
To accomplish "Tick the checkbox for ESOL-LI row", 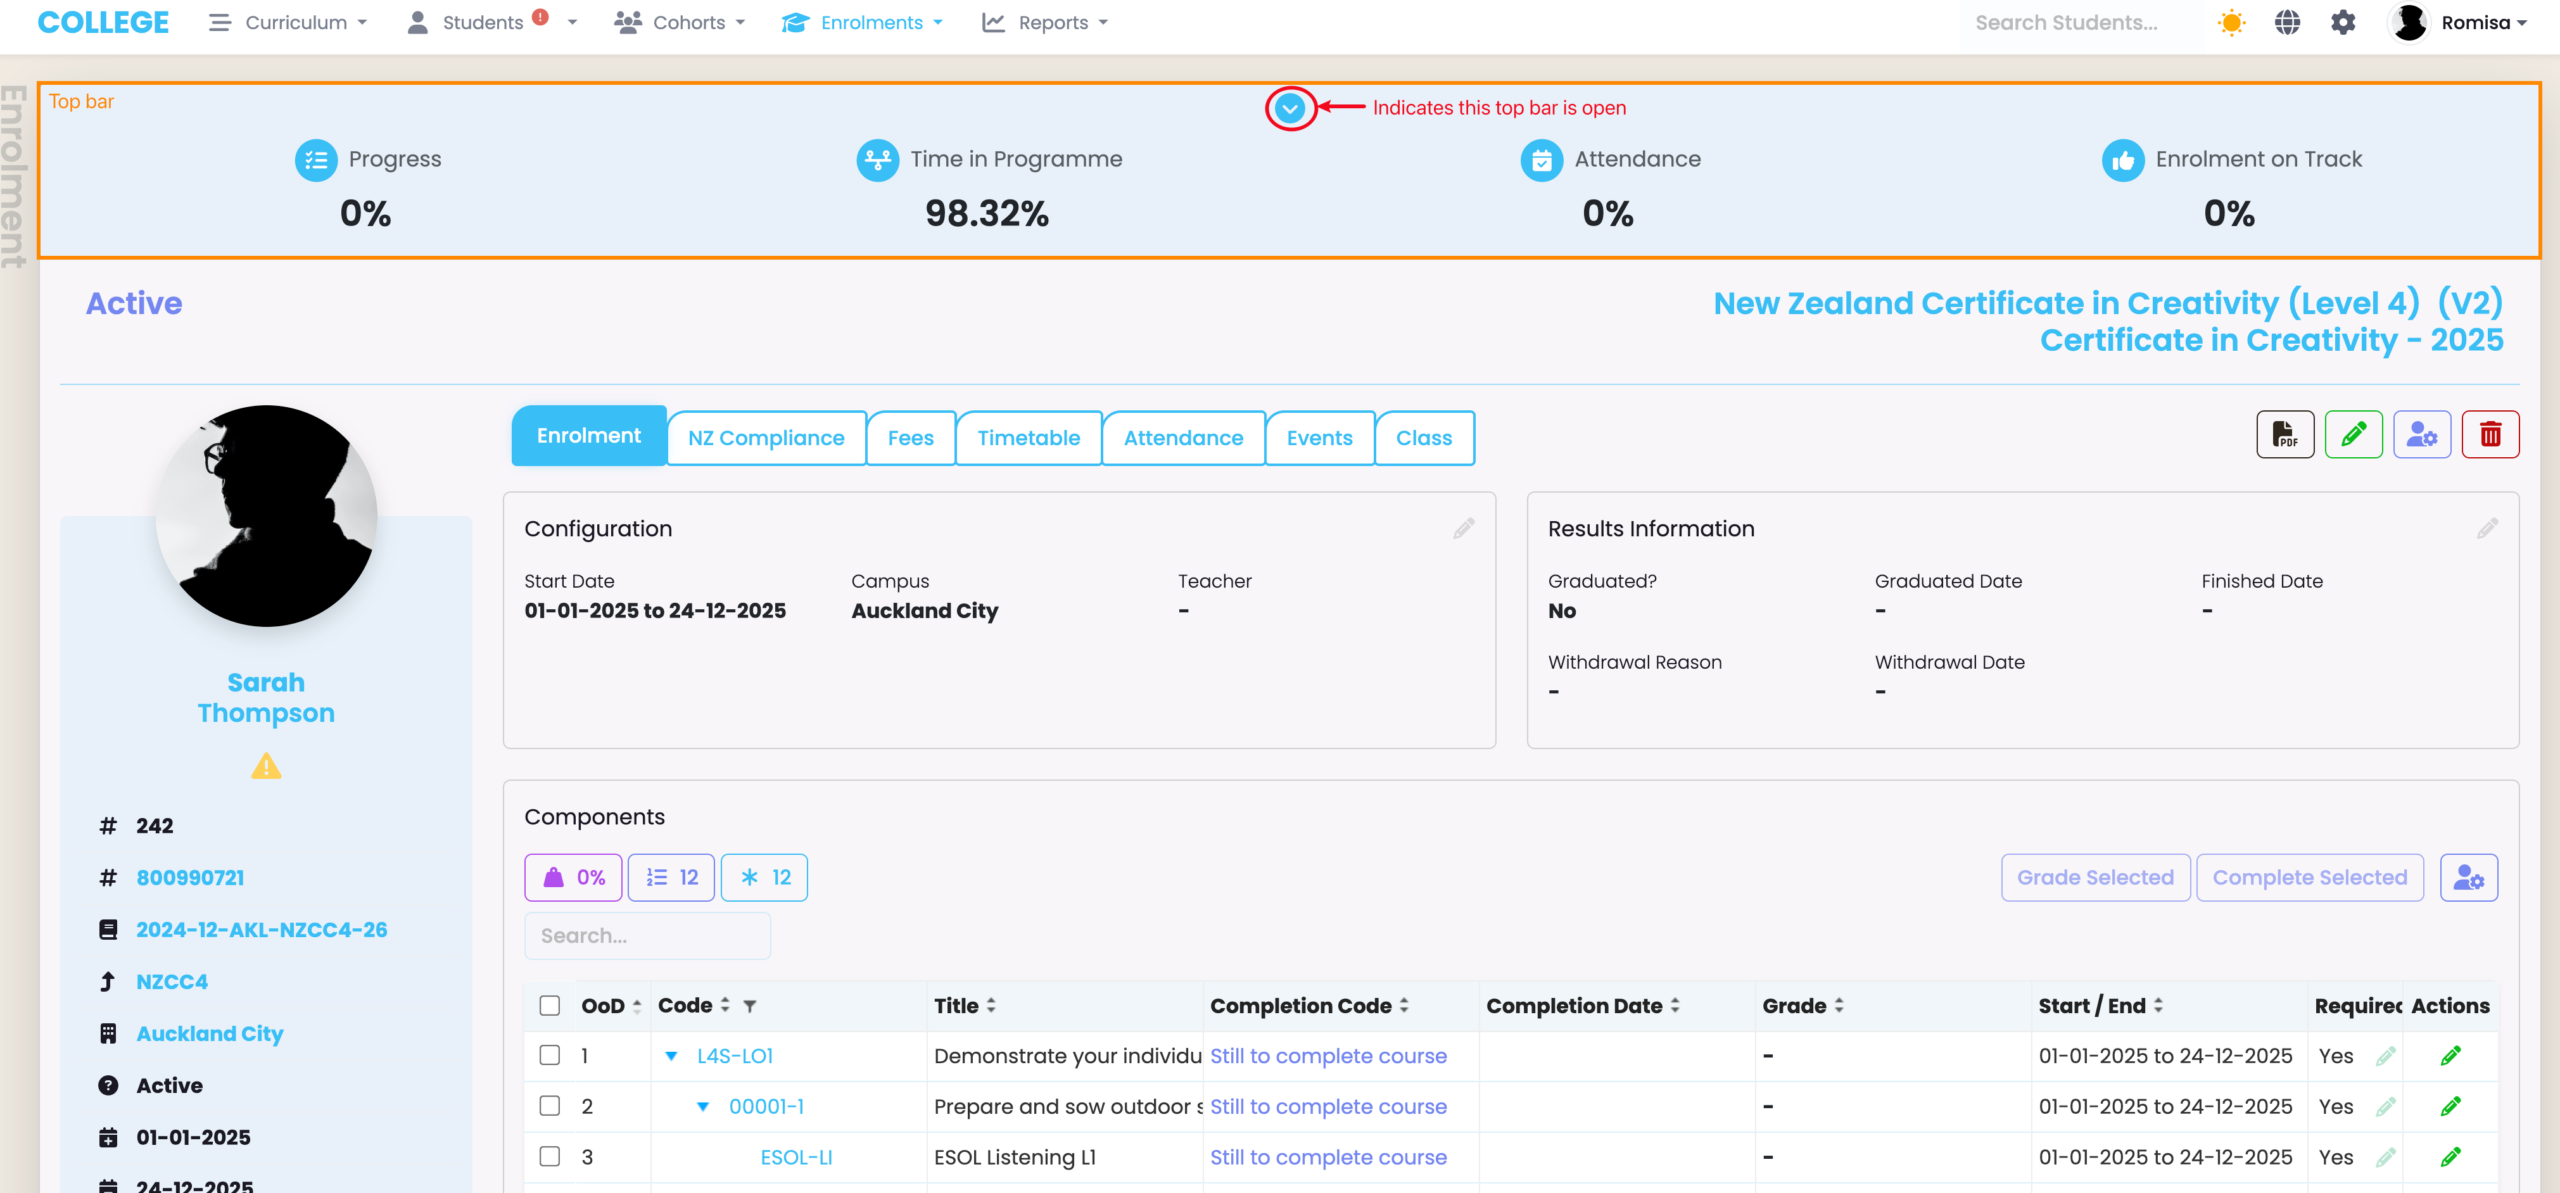I will 550,1156.
